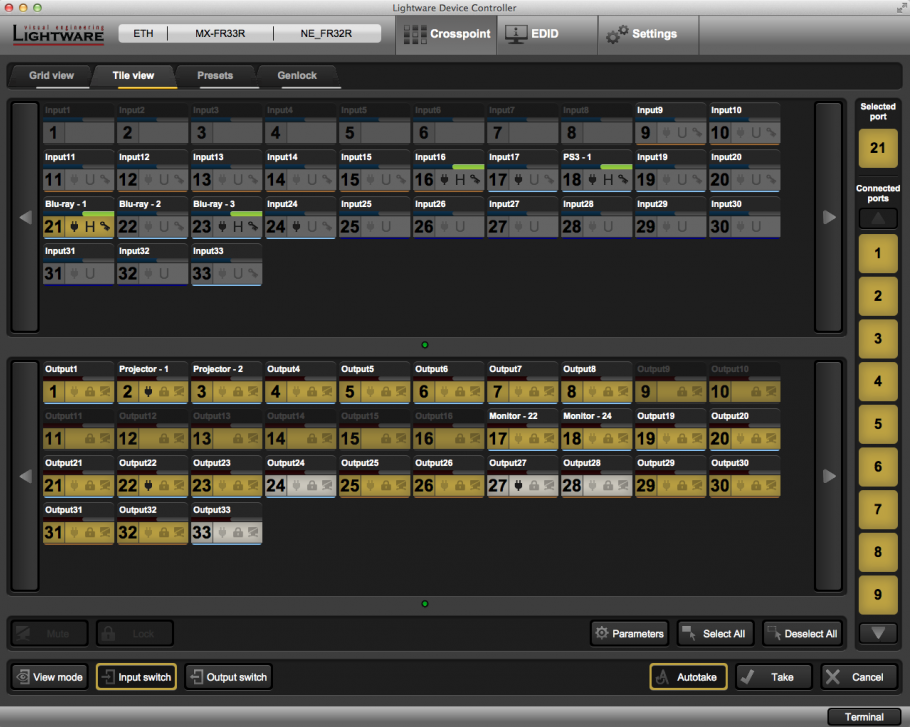Open the Crosspoint grid icon menu

(445, 34)
